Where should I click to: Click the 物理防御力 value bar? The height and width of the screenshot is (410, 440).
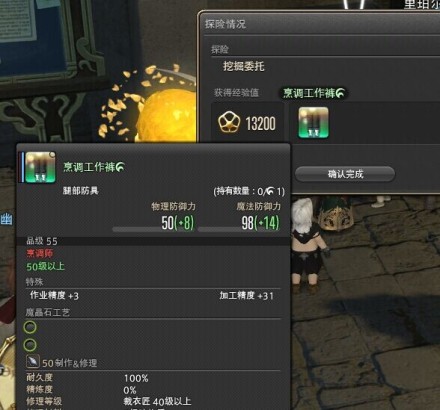[154, 229]
